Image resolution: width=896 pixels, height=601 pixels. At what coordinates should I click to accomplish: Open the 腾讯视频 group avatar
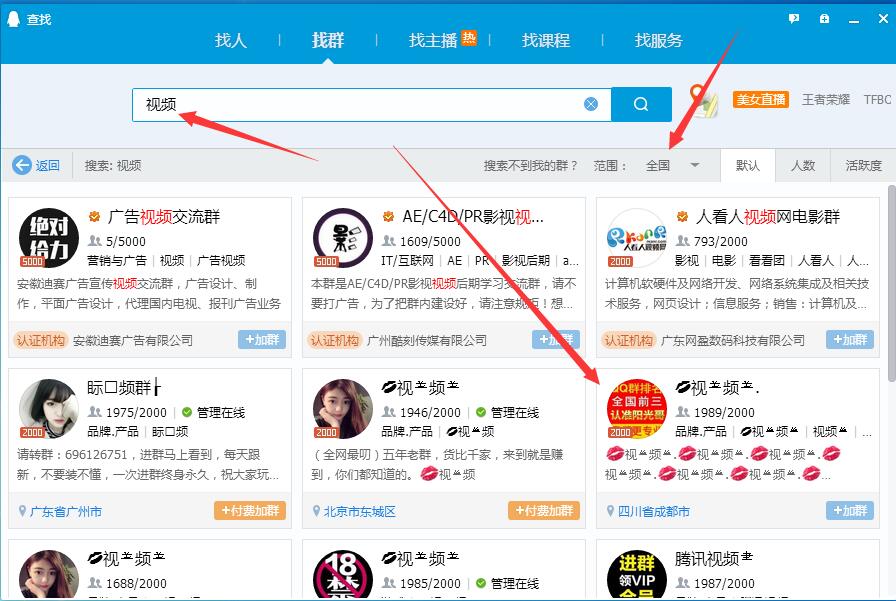click(636, 574)
